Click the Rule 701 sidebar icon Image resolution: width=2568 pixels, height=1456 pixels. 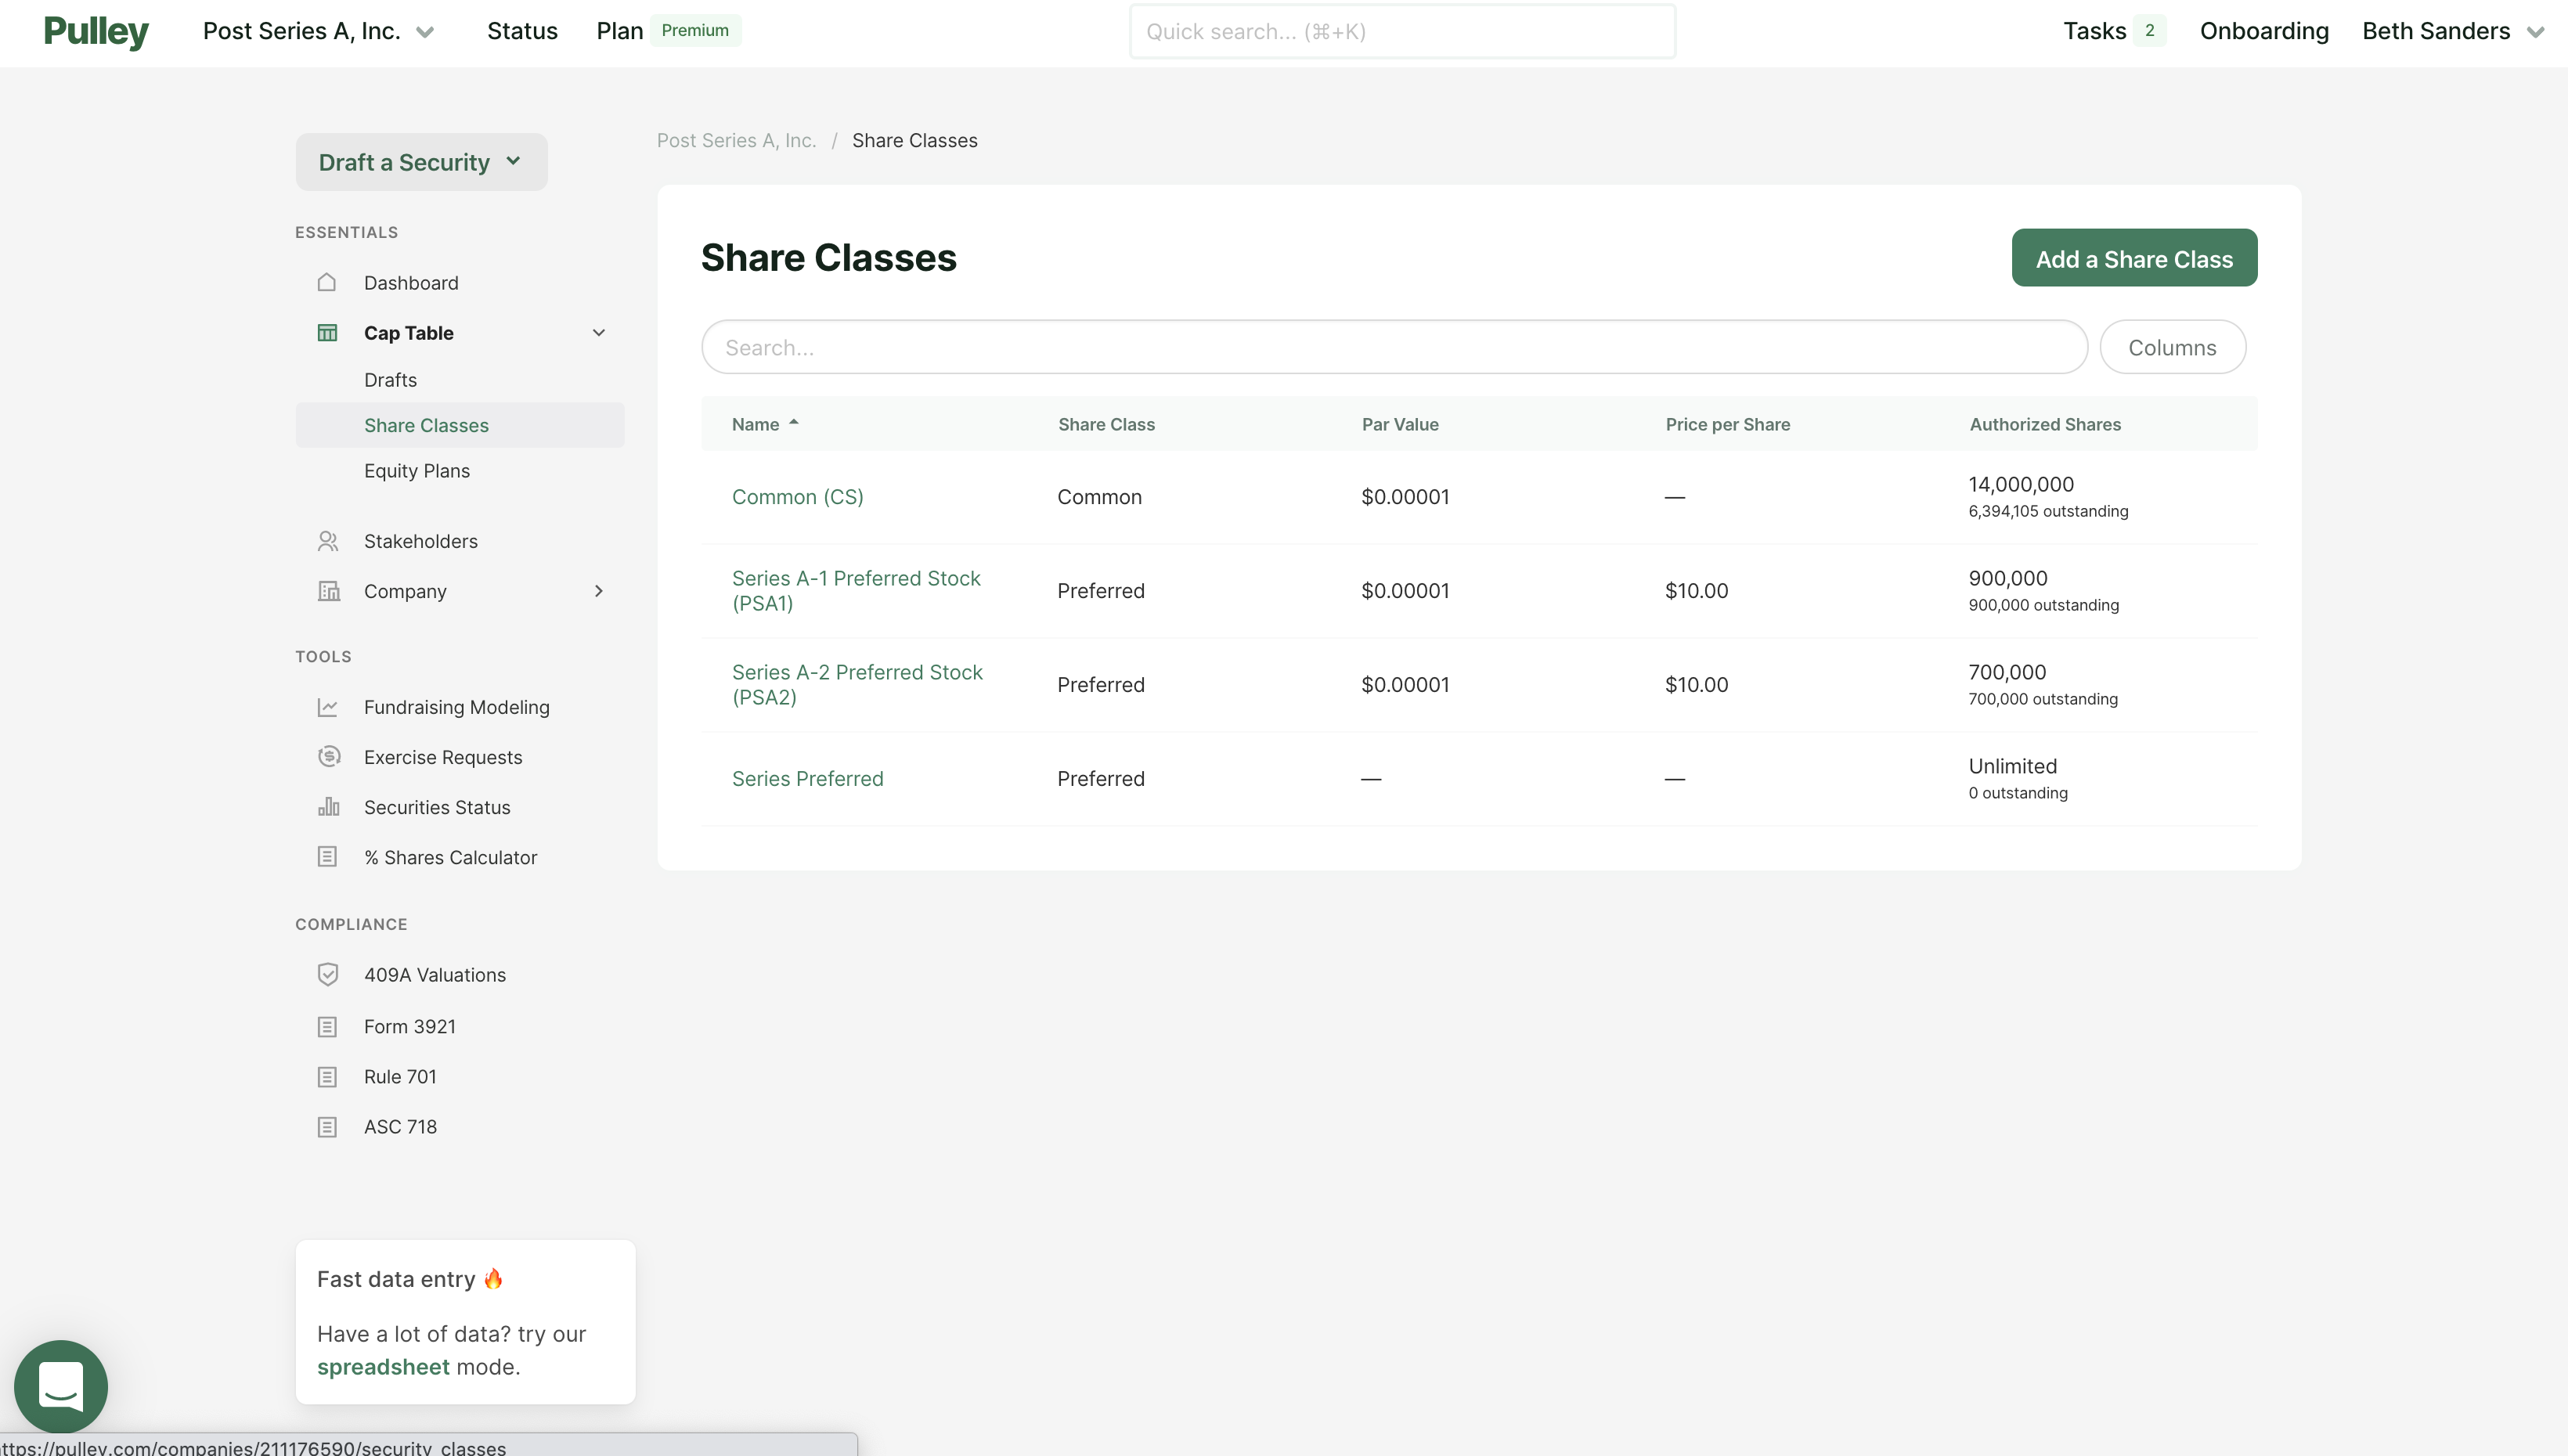tap(329, 1076)
